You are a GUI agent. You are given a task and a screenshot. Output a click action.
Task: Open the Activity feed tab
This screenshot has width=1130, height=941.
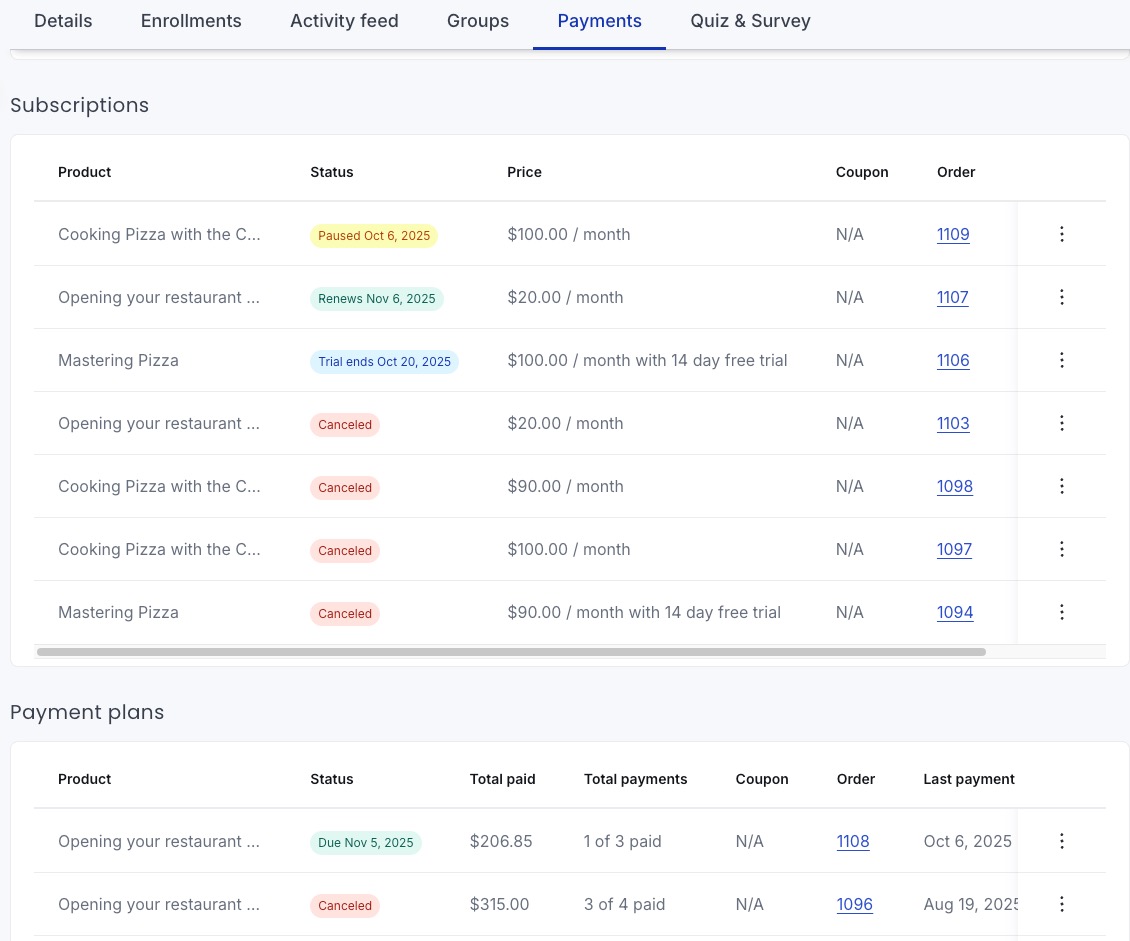coord(344,21)
